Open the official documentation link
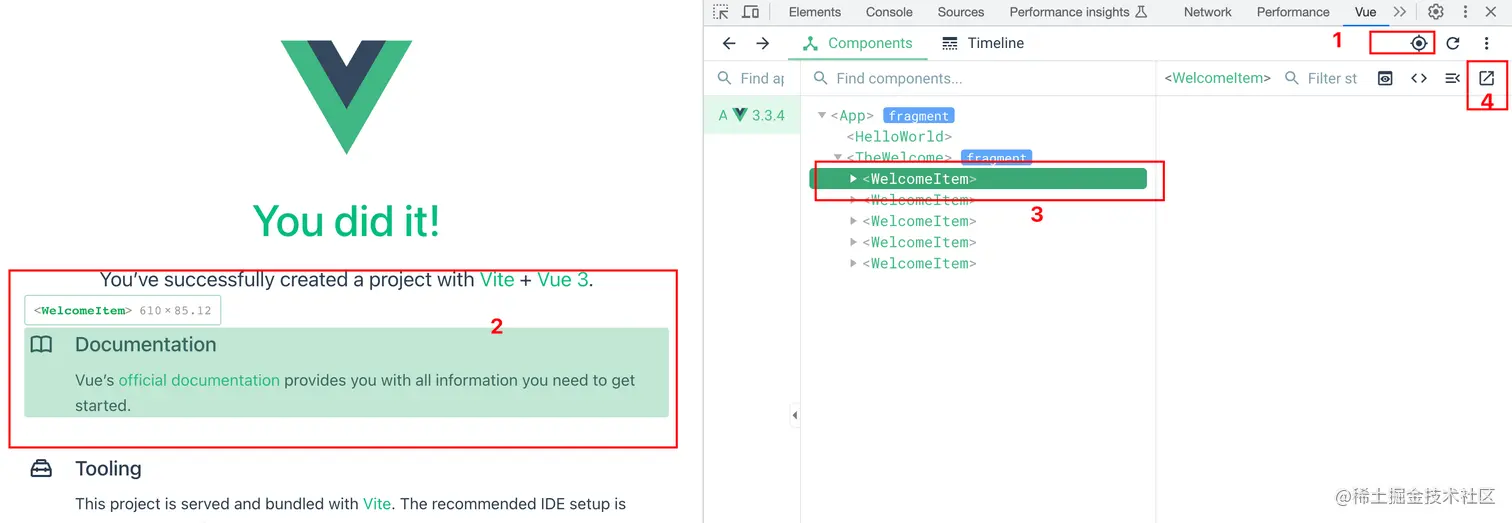 click(x=199, y=380)
